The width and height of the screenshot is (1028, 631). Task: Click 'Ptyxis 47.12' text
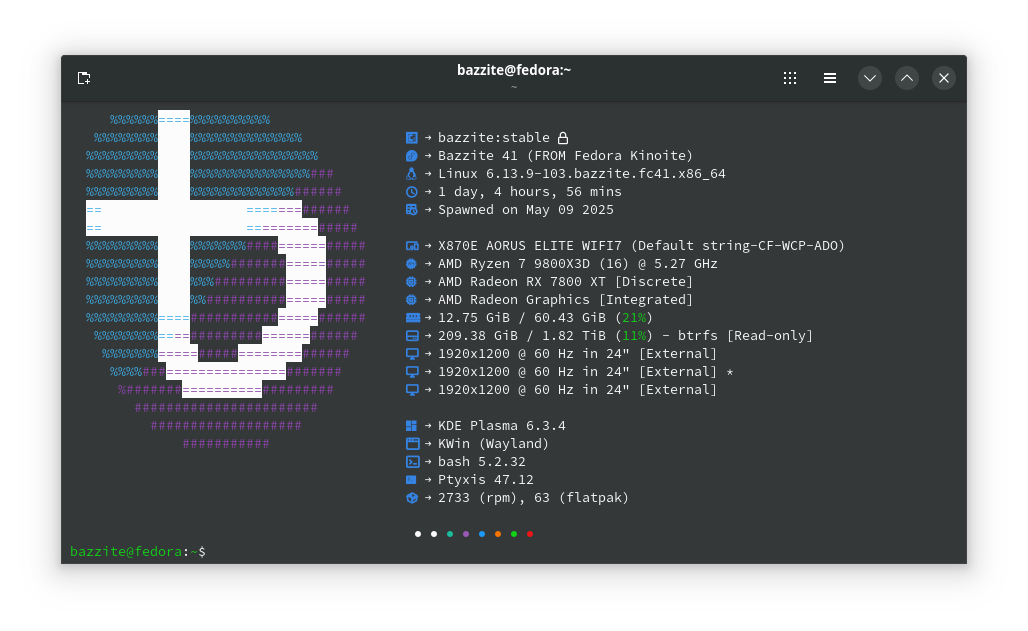click(x=486, y=479)
